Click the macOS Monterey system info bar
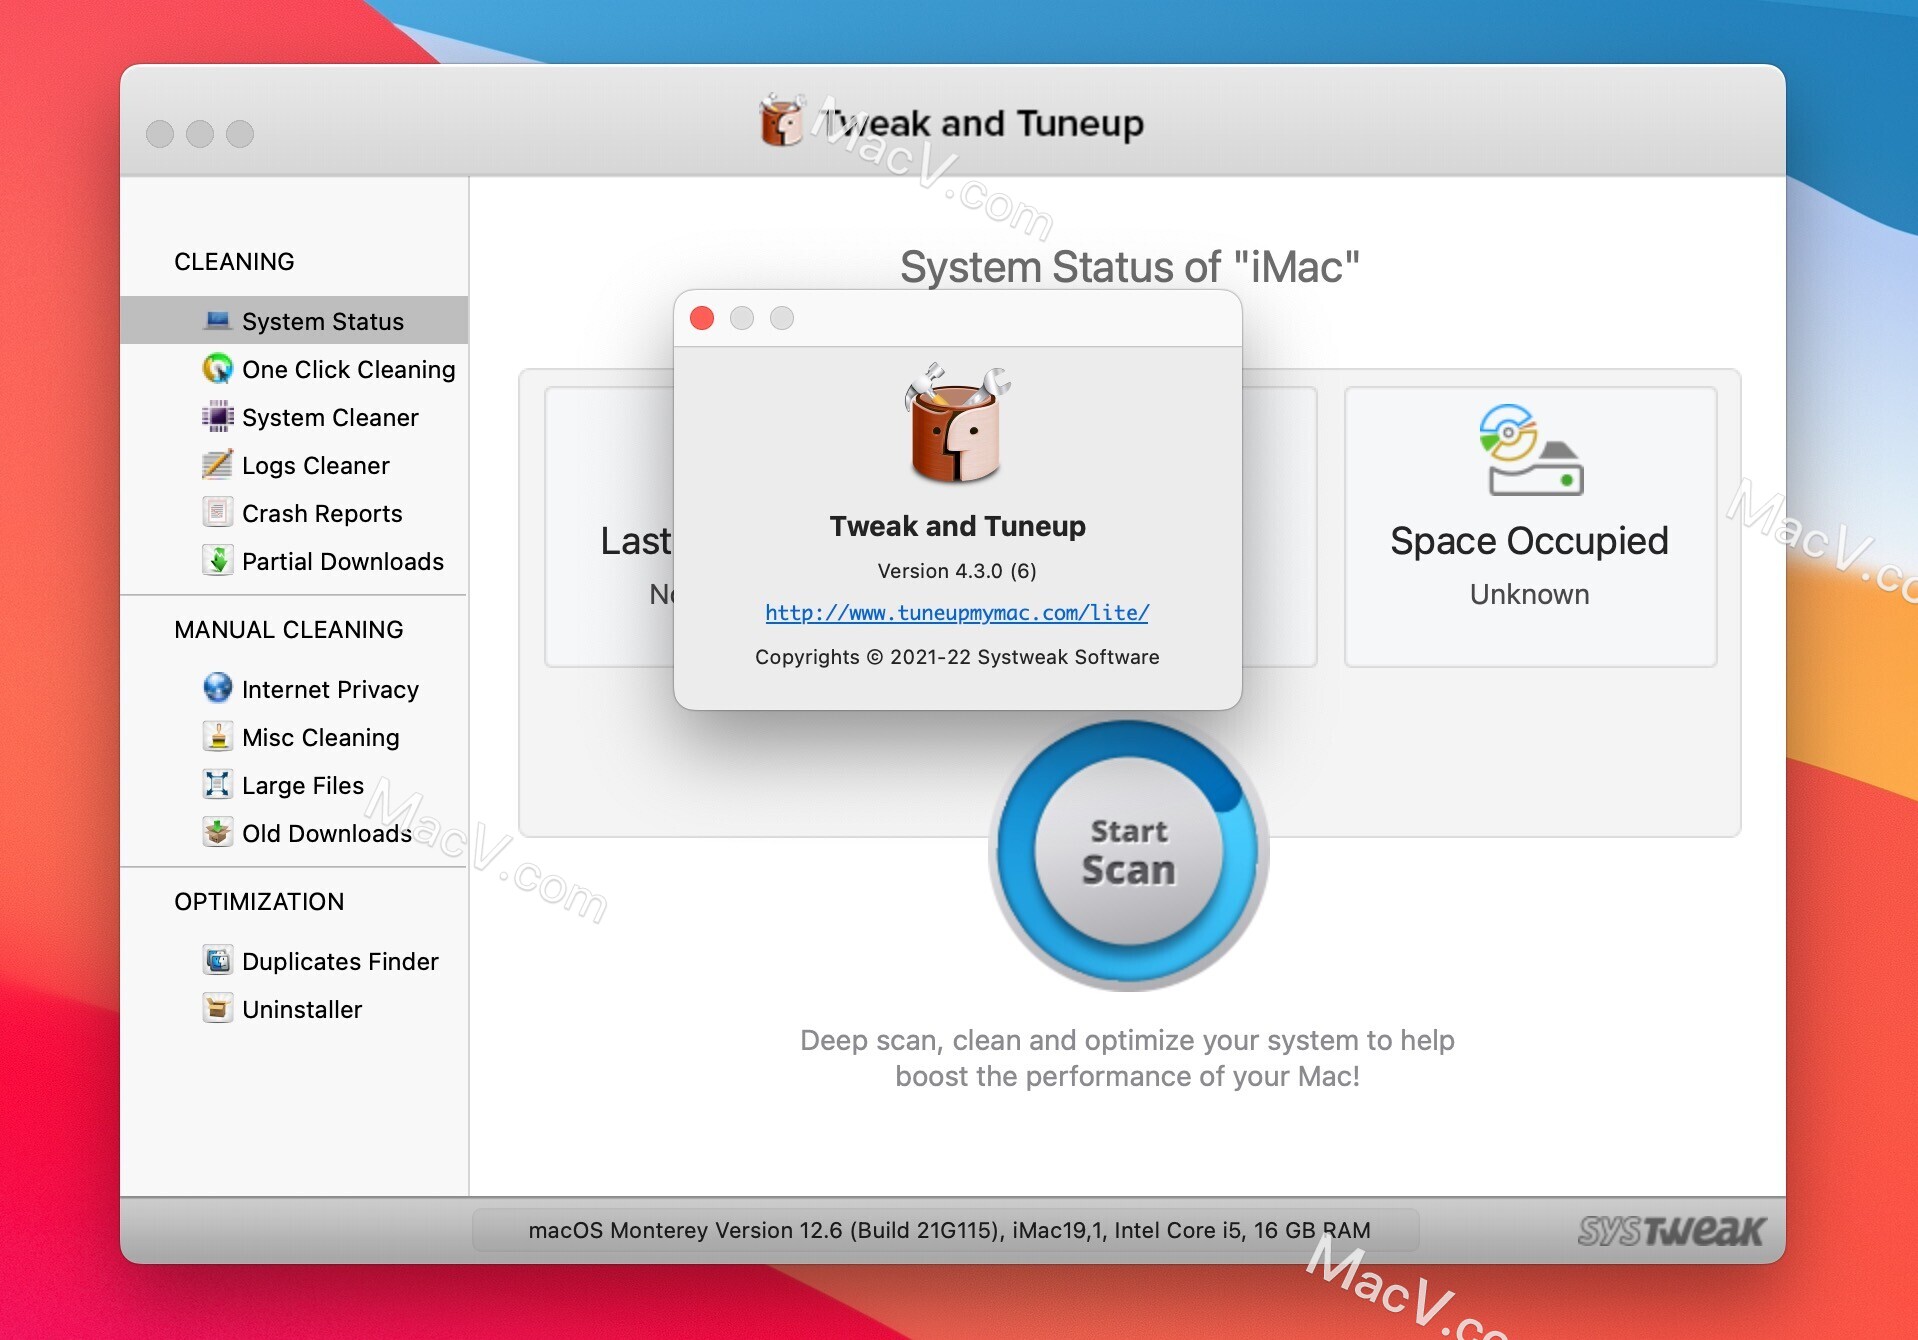1918x1340 pixels. pos(946,1230)
